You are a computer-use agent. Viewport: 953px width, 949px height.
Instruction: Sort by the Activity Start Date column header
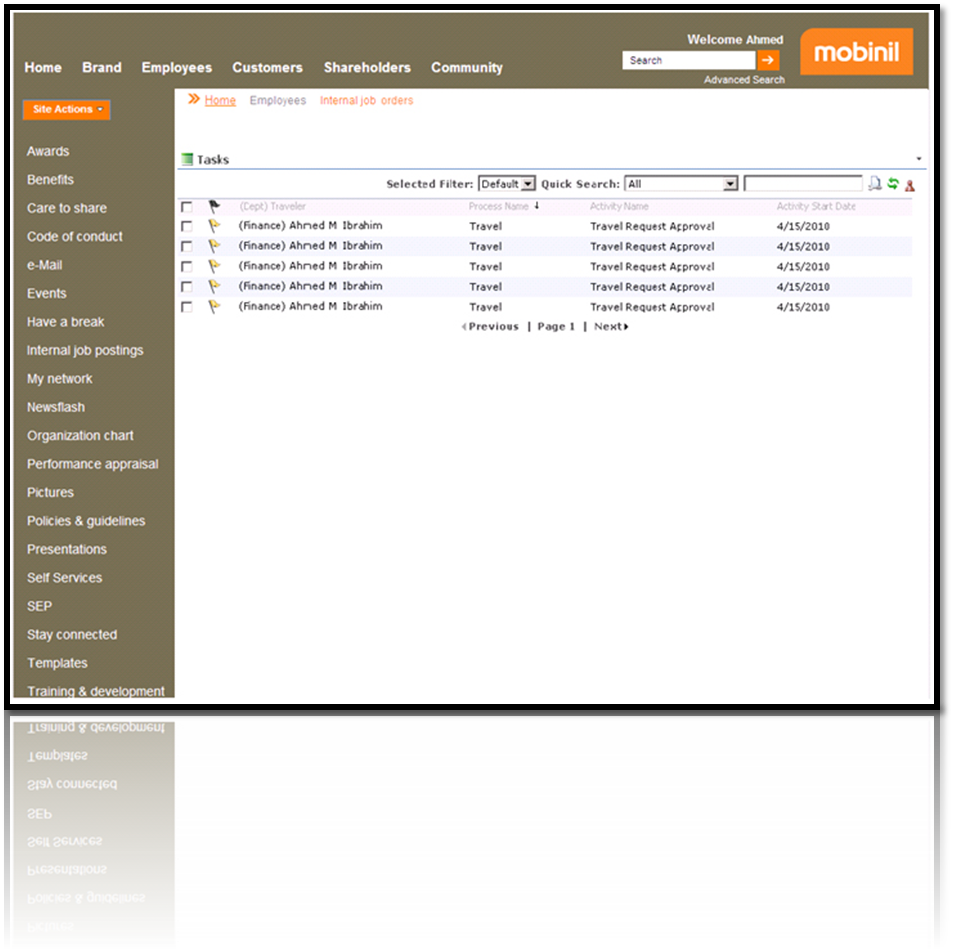(x=816, y=206)
